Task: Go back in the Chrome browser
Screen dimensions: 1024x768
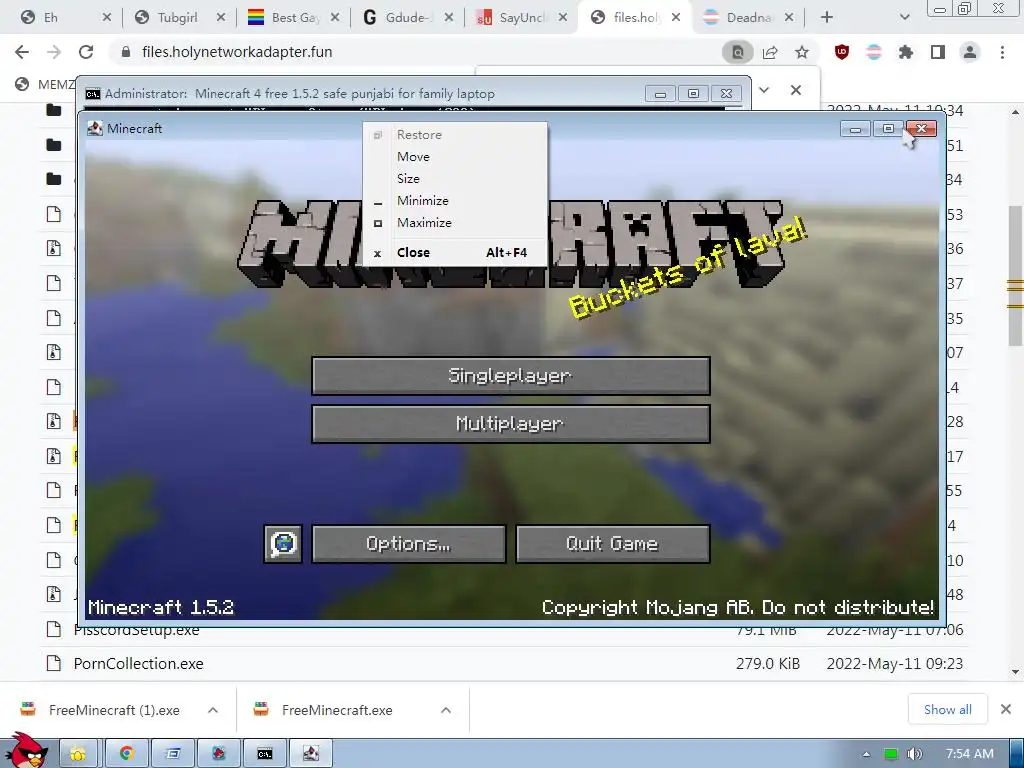Action: point(22,52)
